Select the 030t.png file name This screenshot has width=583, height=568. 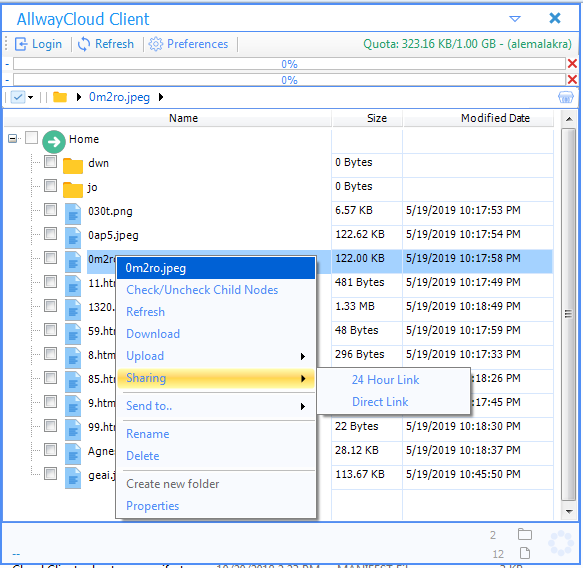pyautogui.click(x=110, y=212)
